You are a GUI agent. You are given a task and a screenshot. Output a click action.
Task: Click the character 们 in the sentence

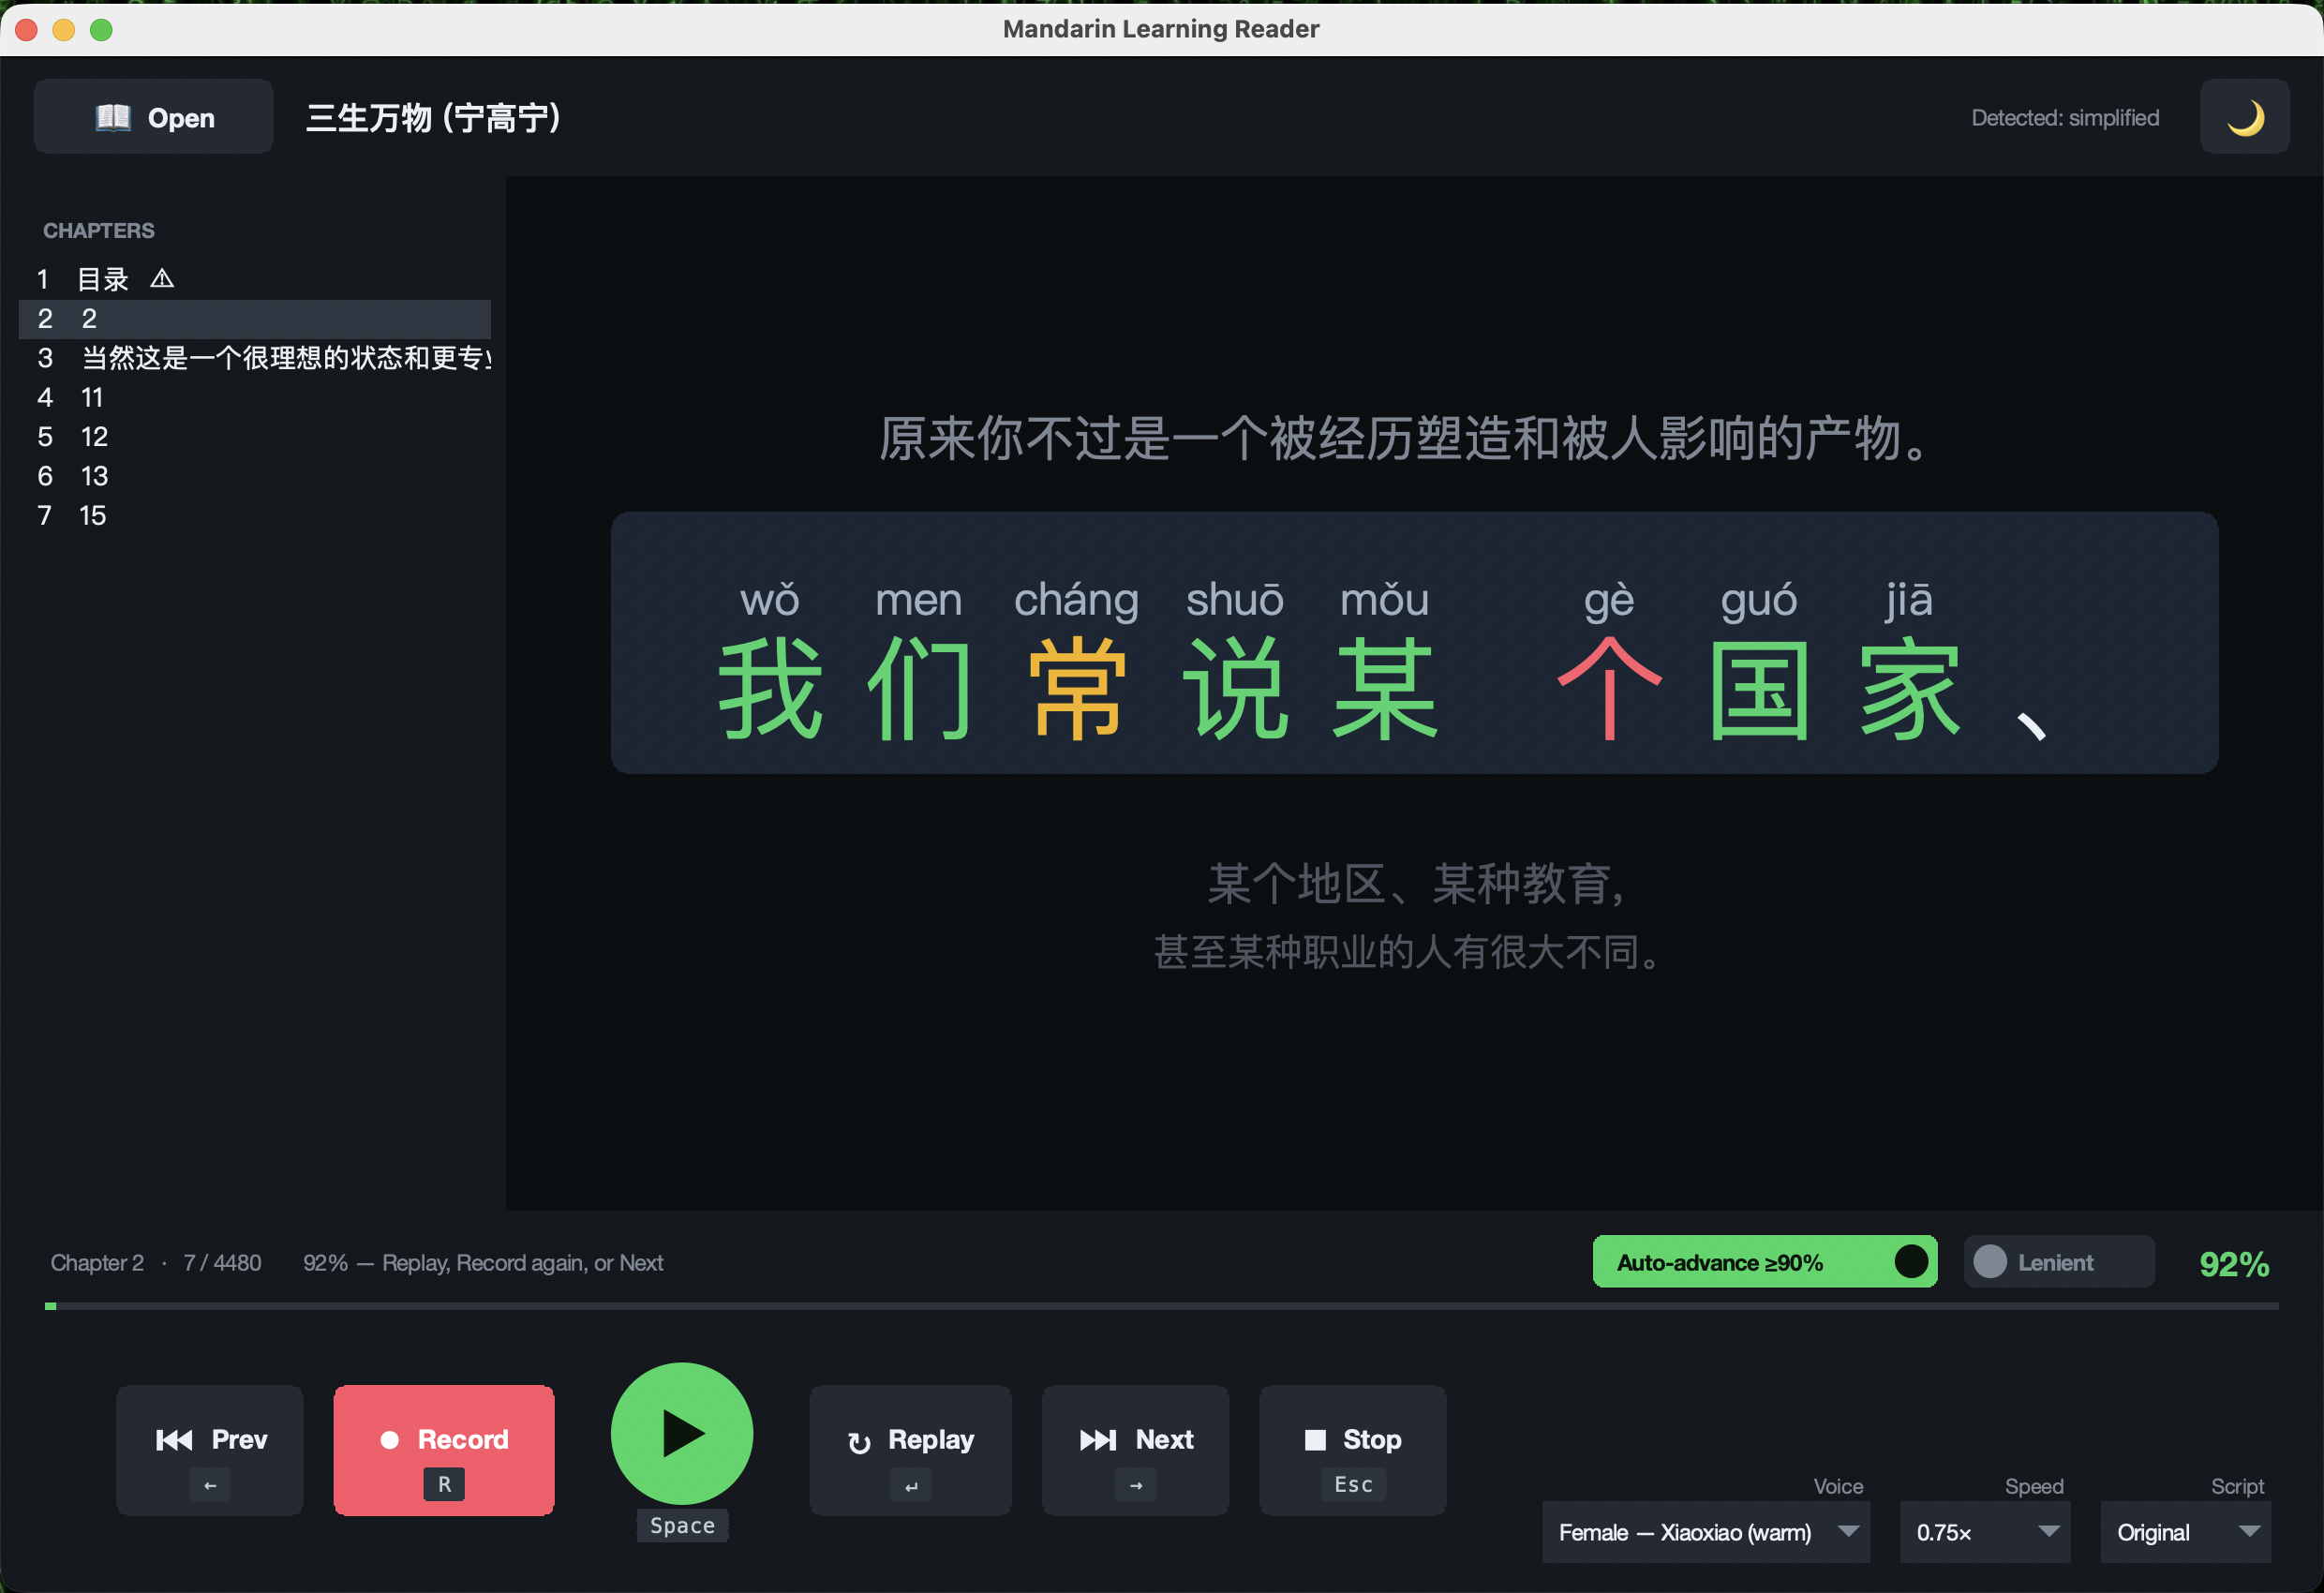(919, 690)
